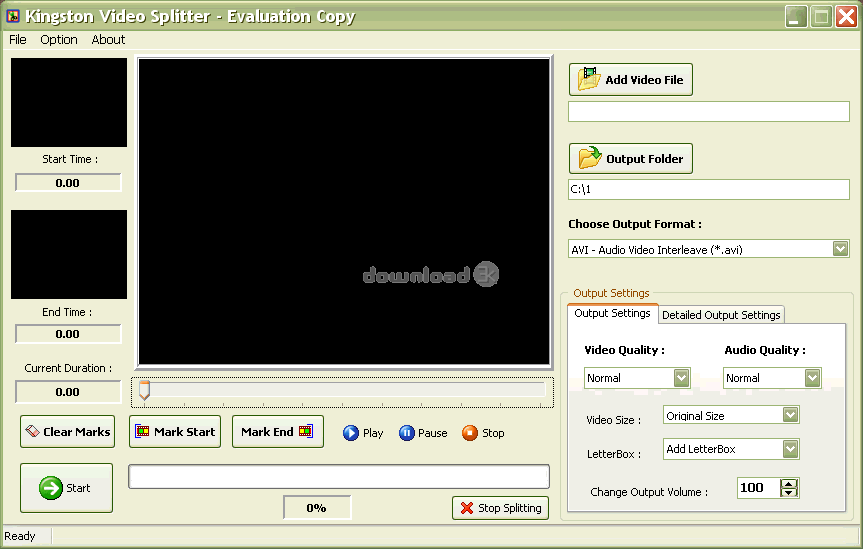863x549 pixels.
Task: Click the "Video Quality :" label
Action: [x=624, y=350]
